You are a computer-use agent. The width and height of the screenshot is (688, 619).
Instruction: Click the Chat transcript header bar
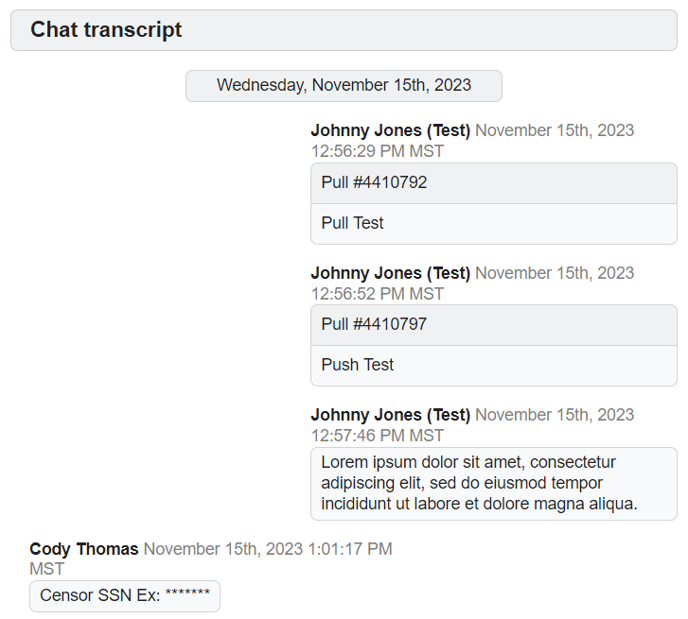click(343, 30)
